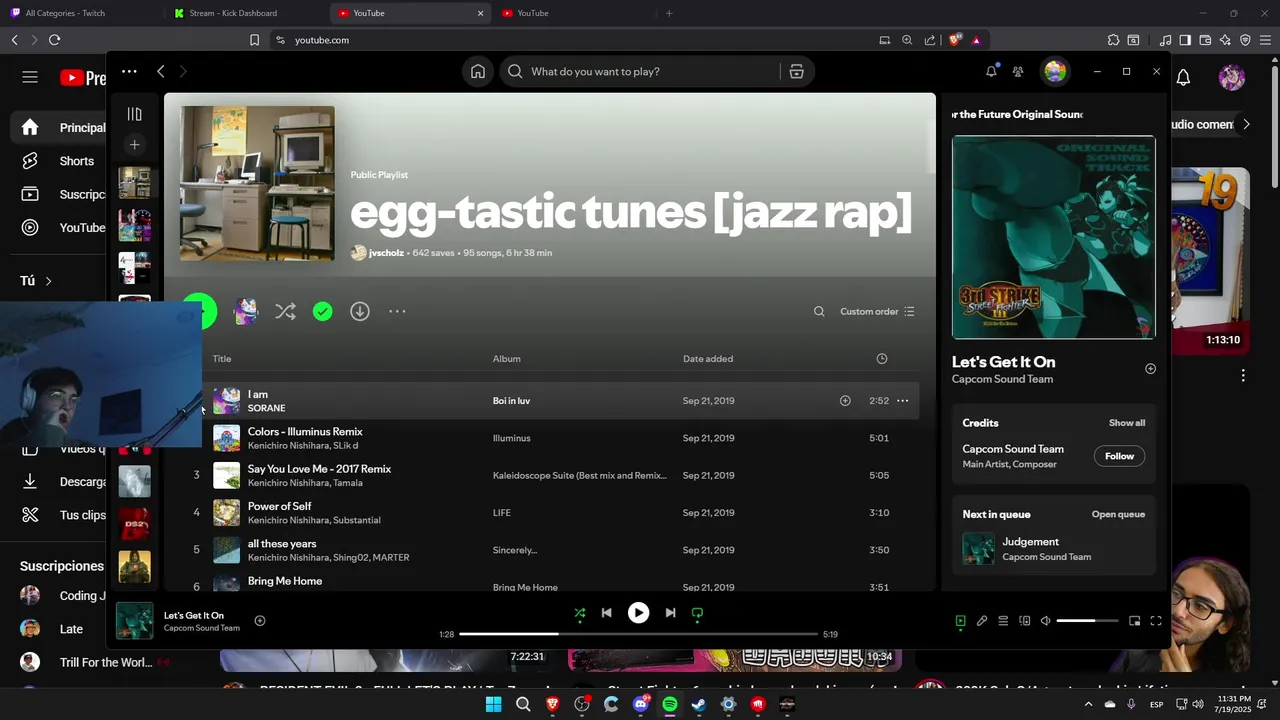
Task: Open the YouTube hamburger guide menu
Action: (x=30, y=77)
